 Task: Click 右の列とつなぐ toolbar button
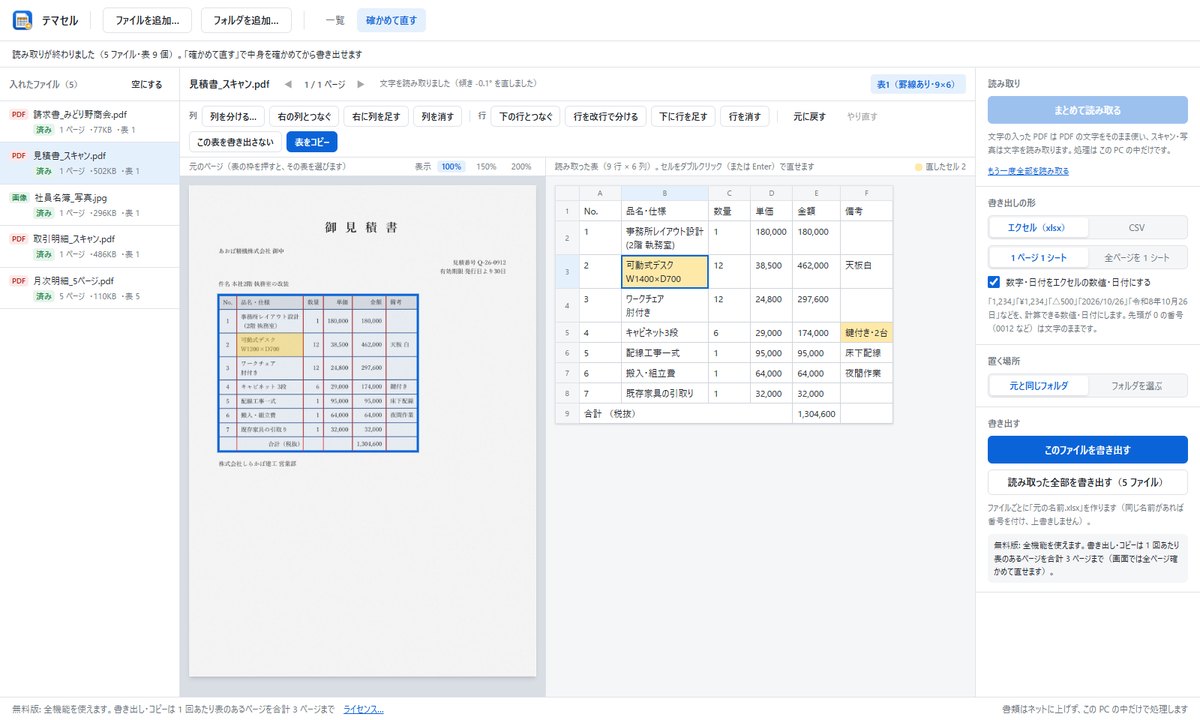point(306,117)
